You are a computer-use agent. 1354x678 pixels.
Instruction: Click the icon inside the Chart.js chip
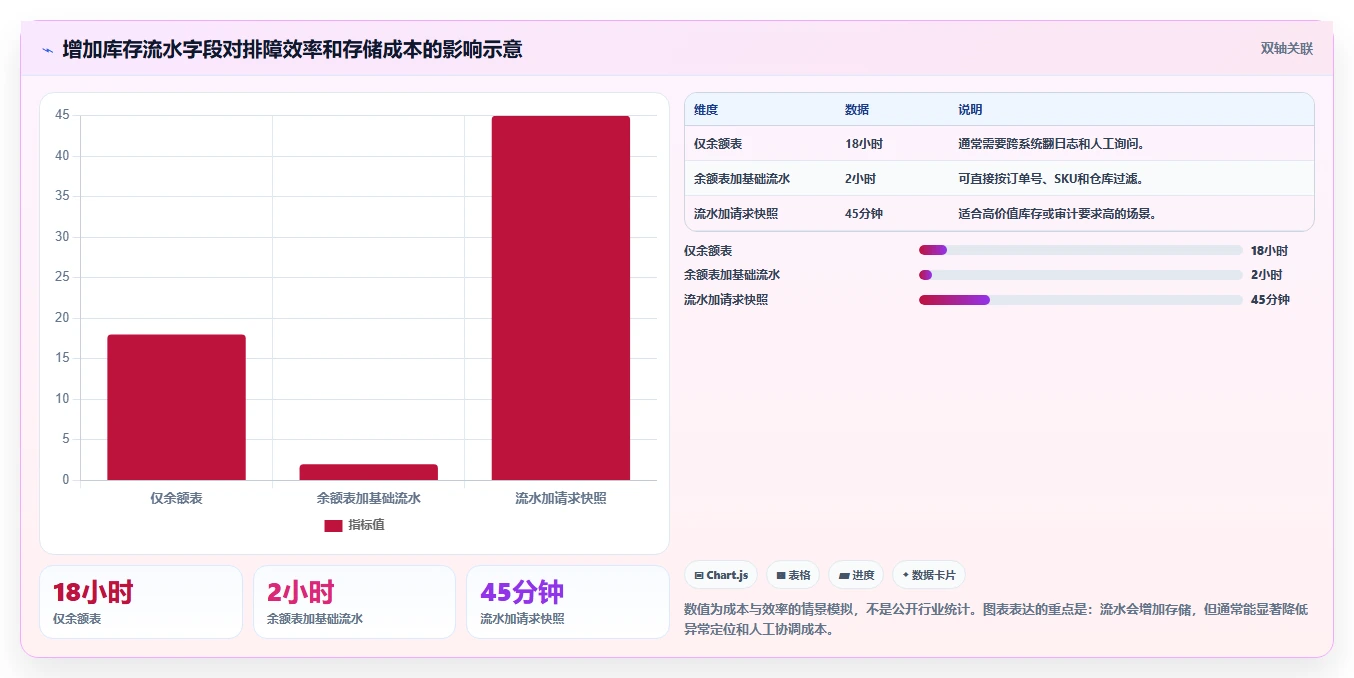click(699, 576)
